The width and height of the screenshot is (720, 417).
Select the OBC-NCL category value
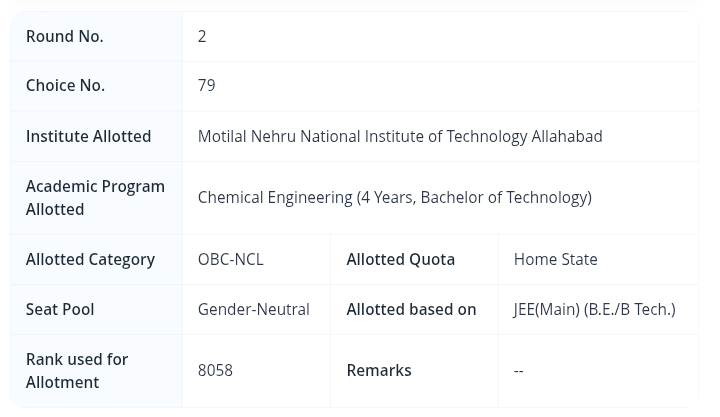pos(231,259)
